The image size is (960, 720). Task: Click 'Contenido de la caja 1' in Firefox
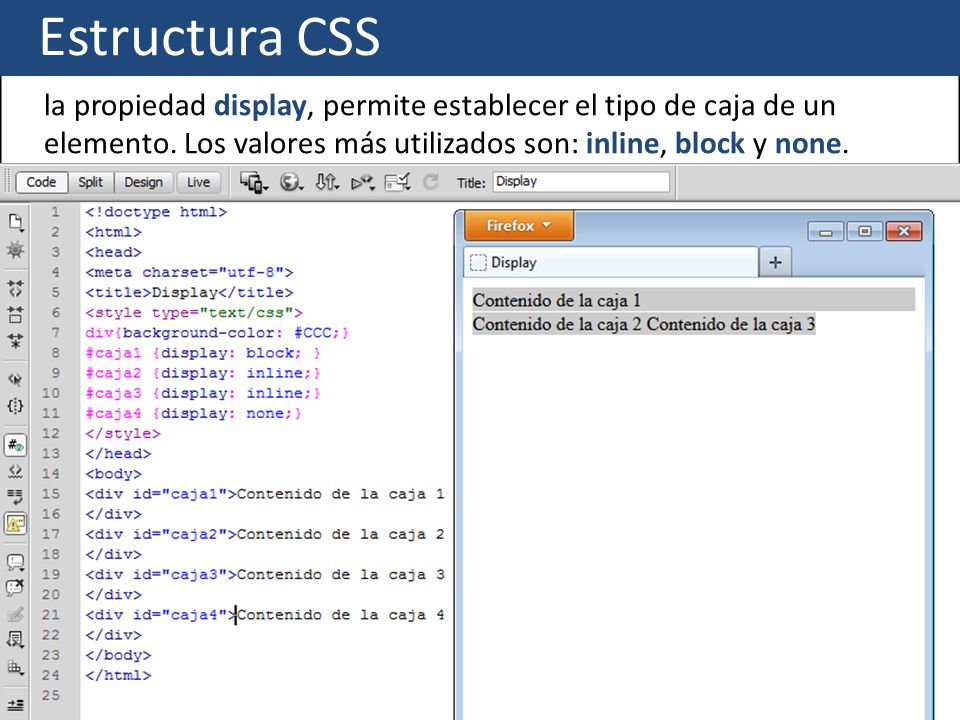tap(557, 301)
